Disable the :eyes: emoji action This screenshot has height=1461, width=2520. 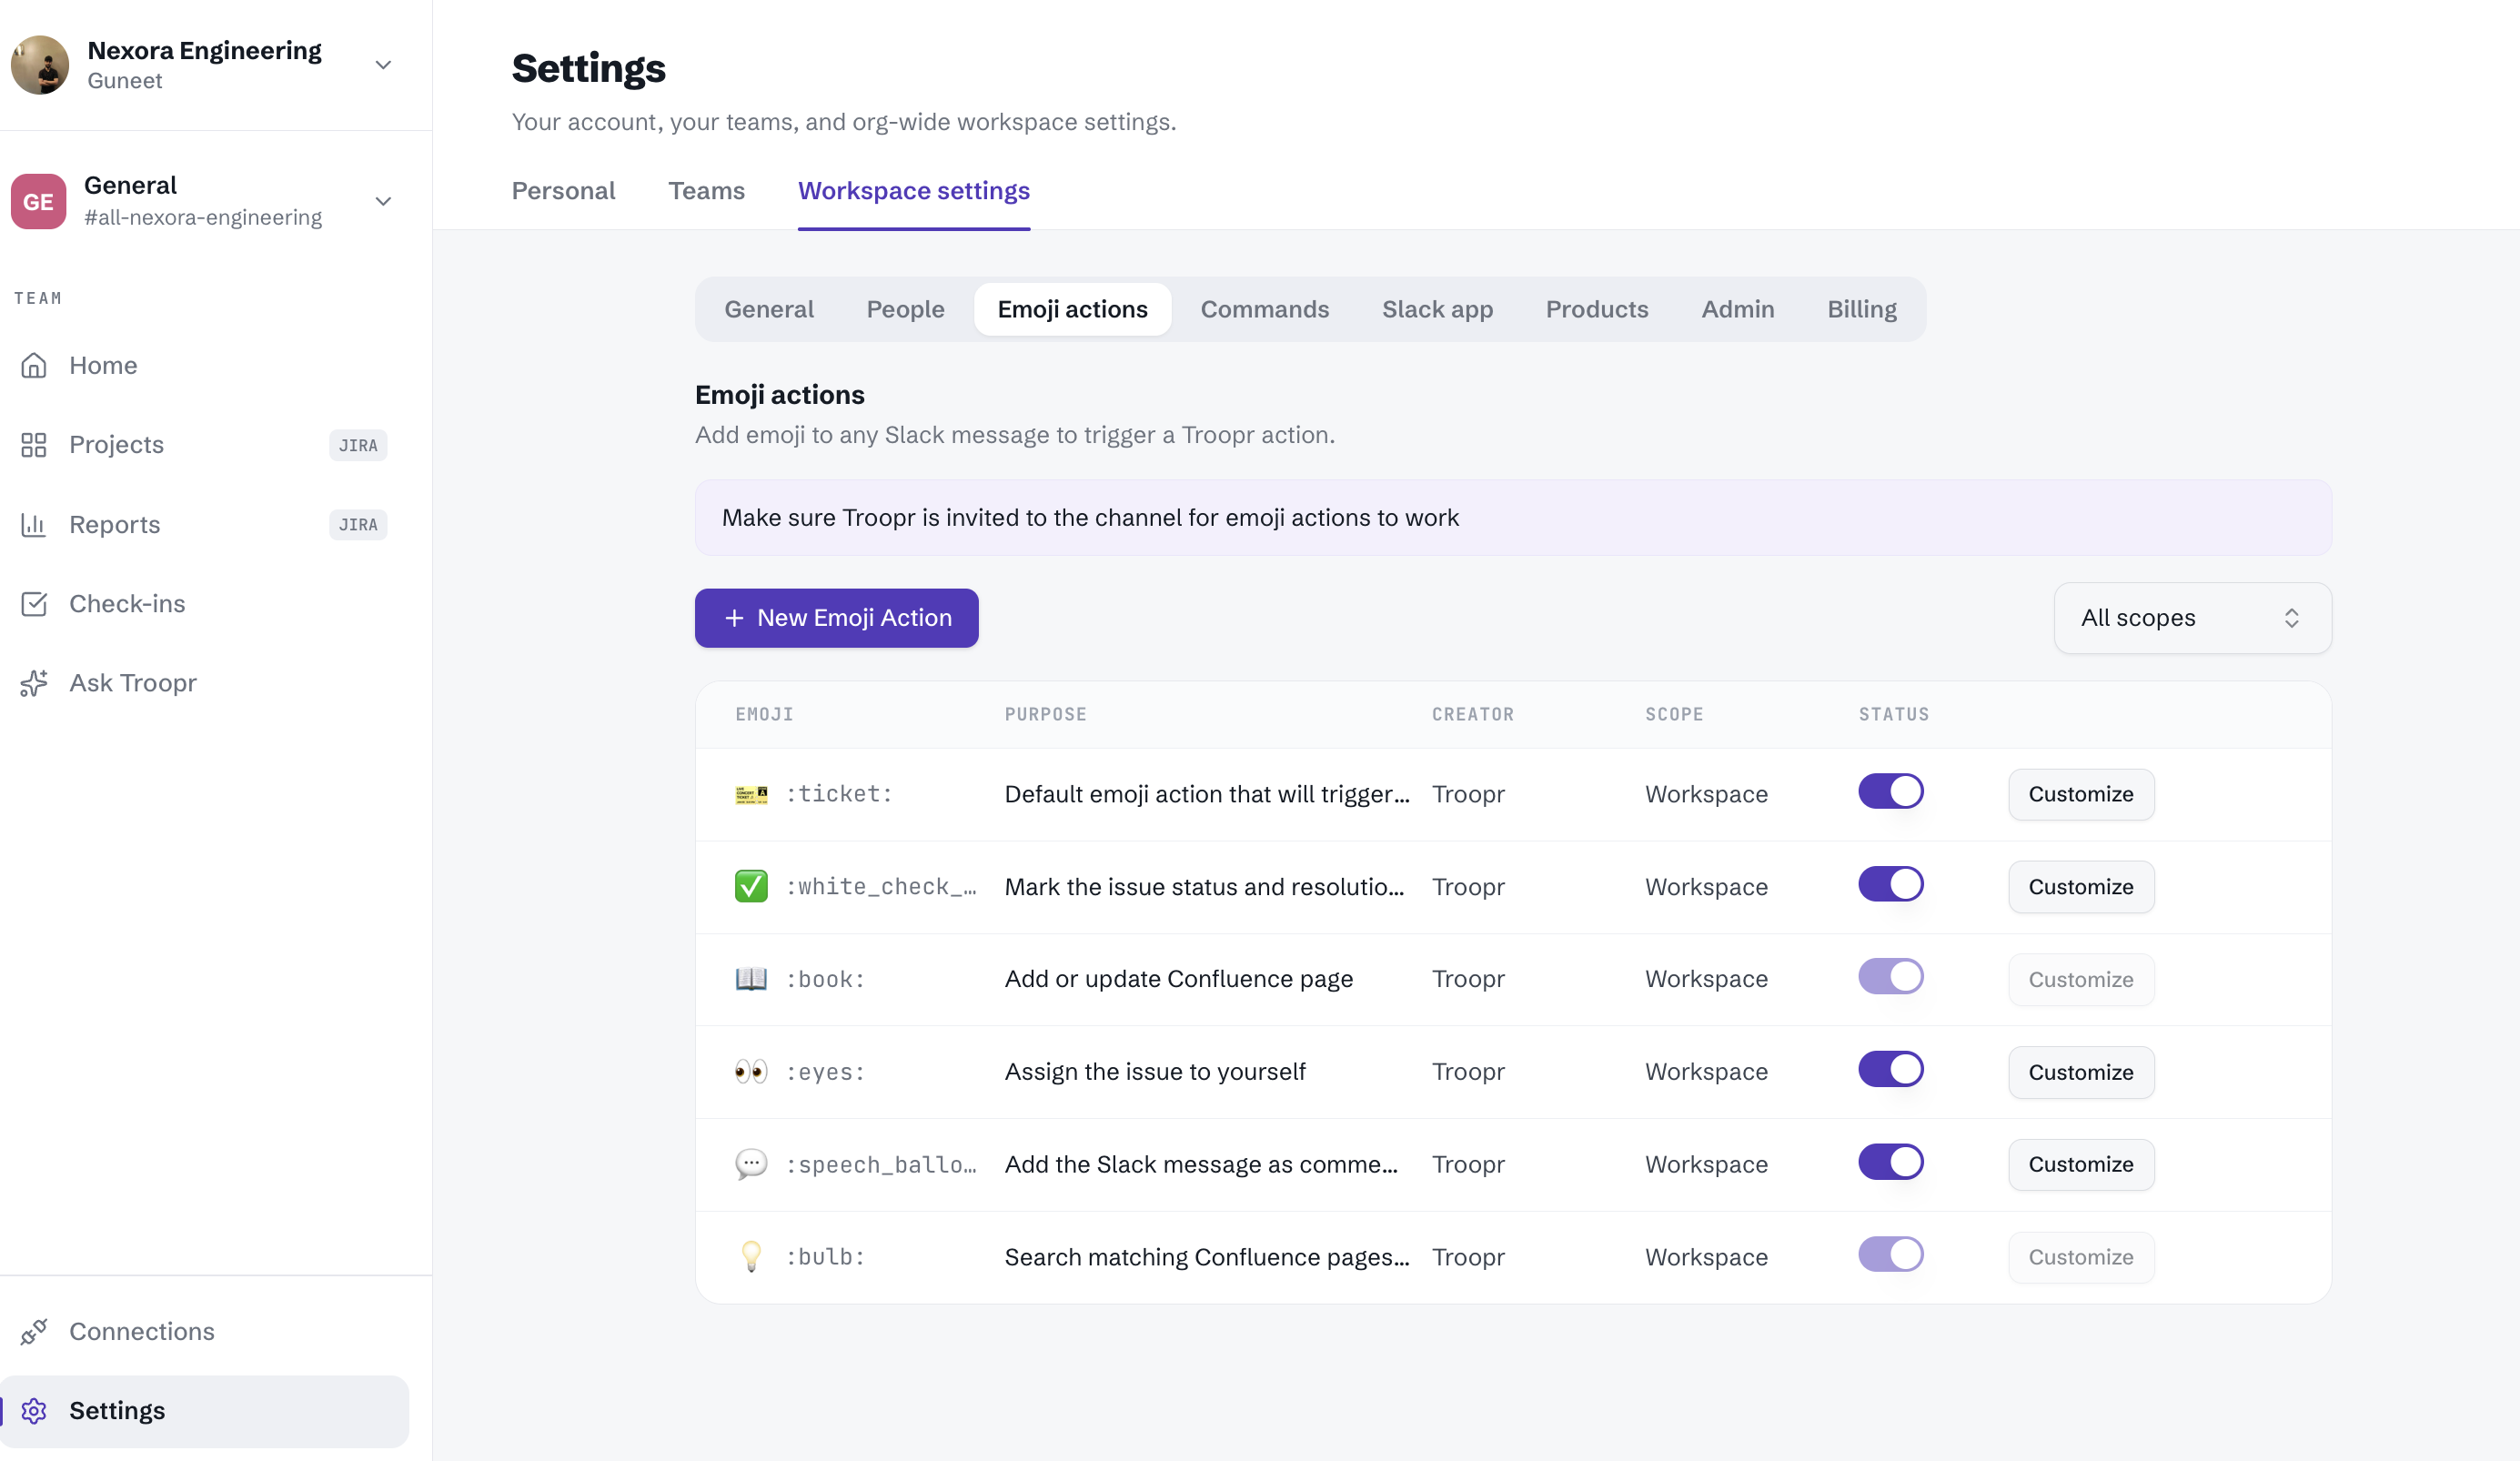pyautogui.click(x=1890, y=1069)
